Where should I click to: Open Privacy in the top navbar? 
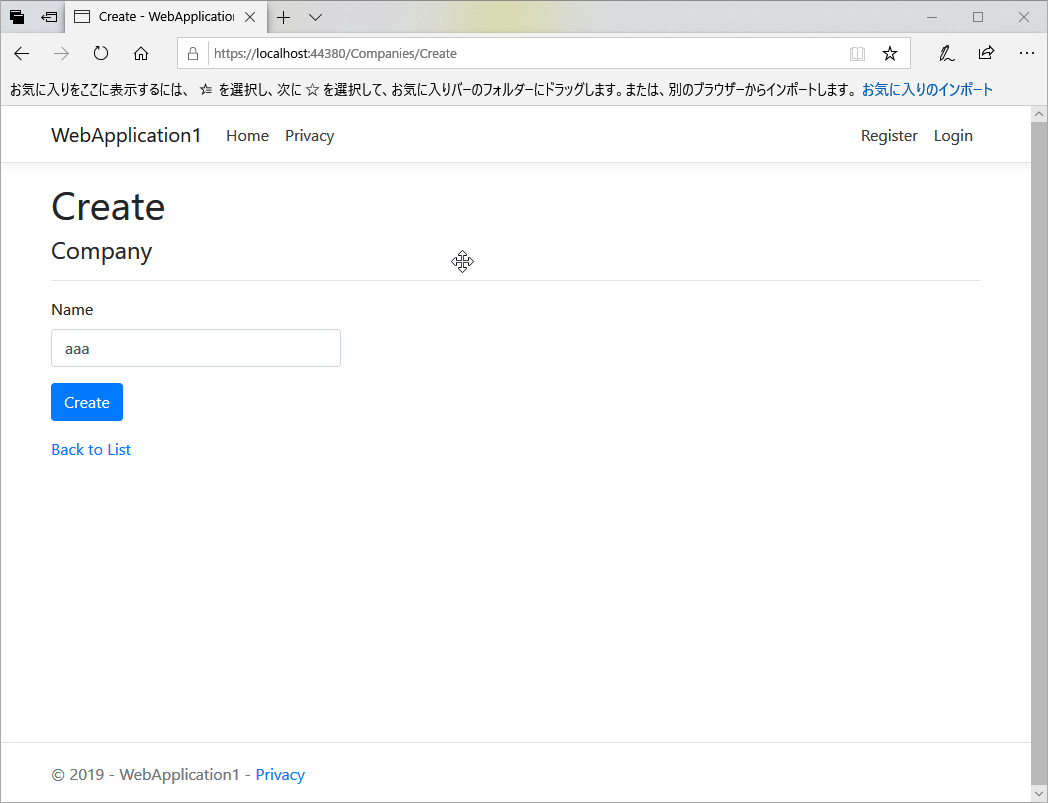(x=309, y=136)
